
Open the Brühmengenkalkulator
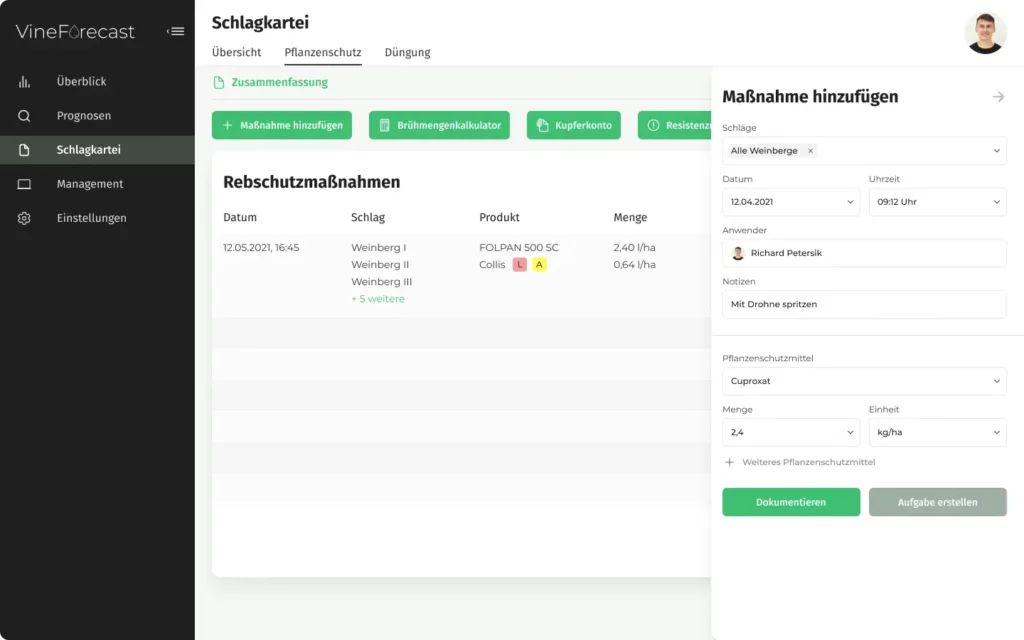tap(439, 125)
